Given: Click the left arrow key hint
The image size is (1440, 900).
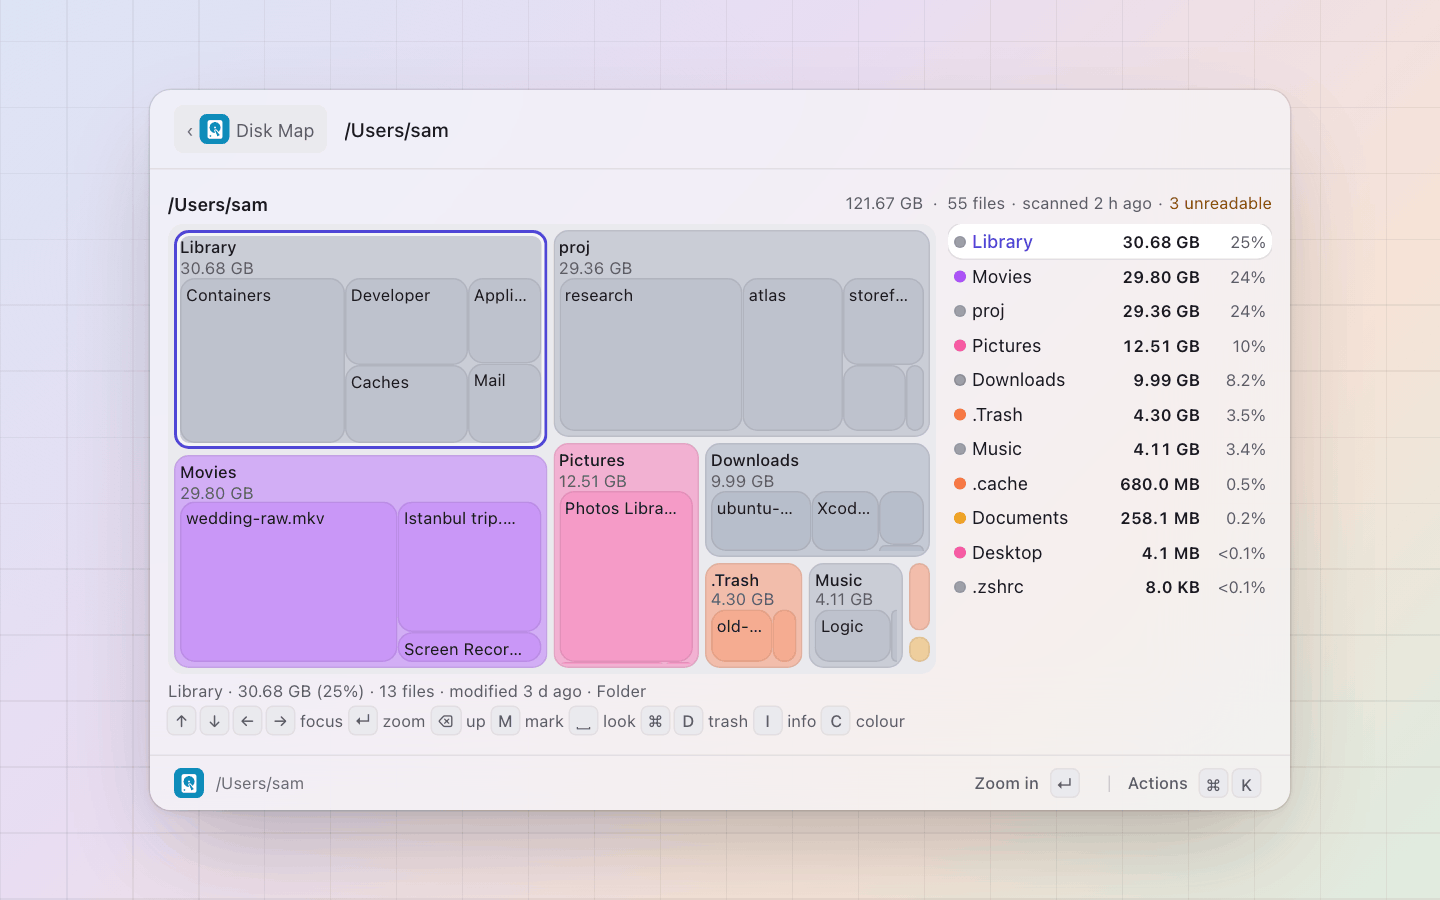Looking at the screenshot, I should tap(247, 721).
